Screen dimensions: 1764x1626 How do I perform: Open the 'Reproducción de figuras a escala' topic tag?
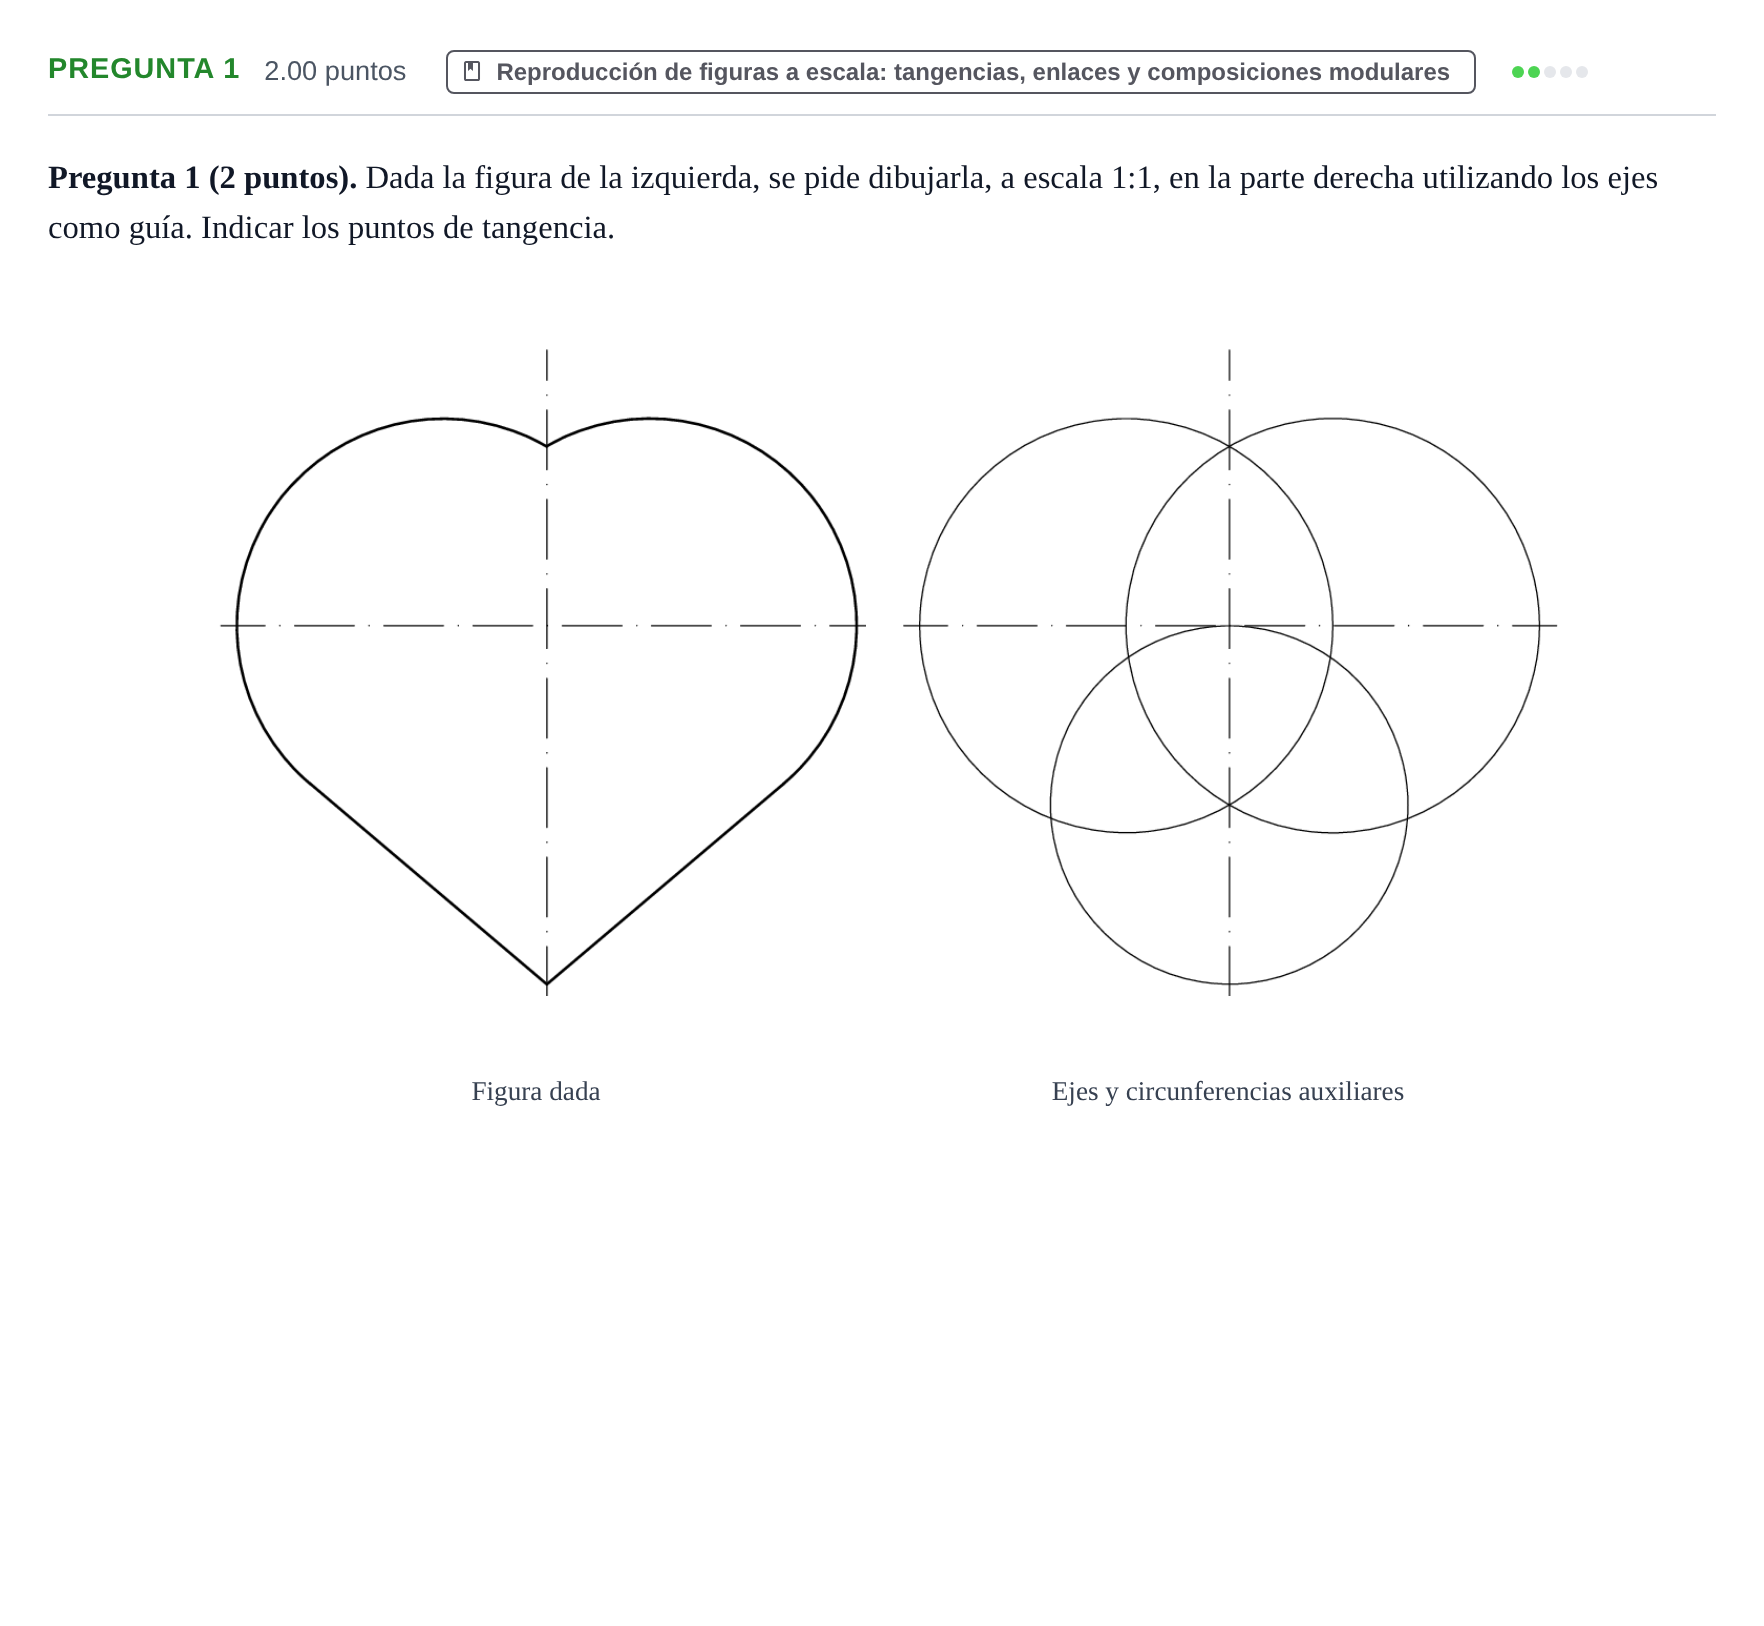(x=960, y=72)
